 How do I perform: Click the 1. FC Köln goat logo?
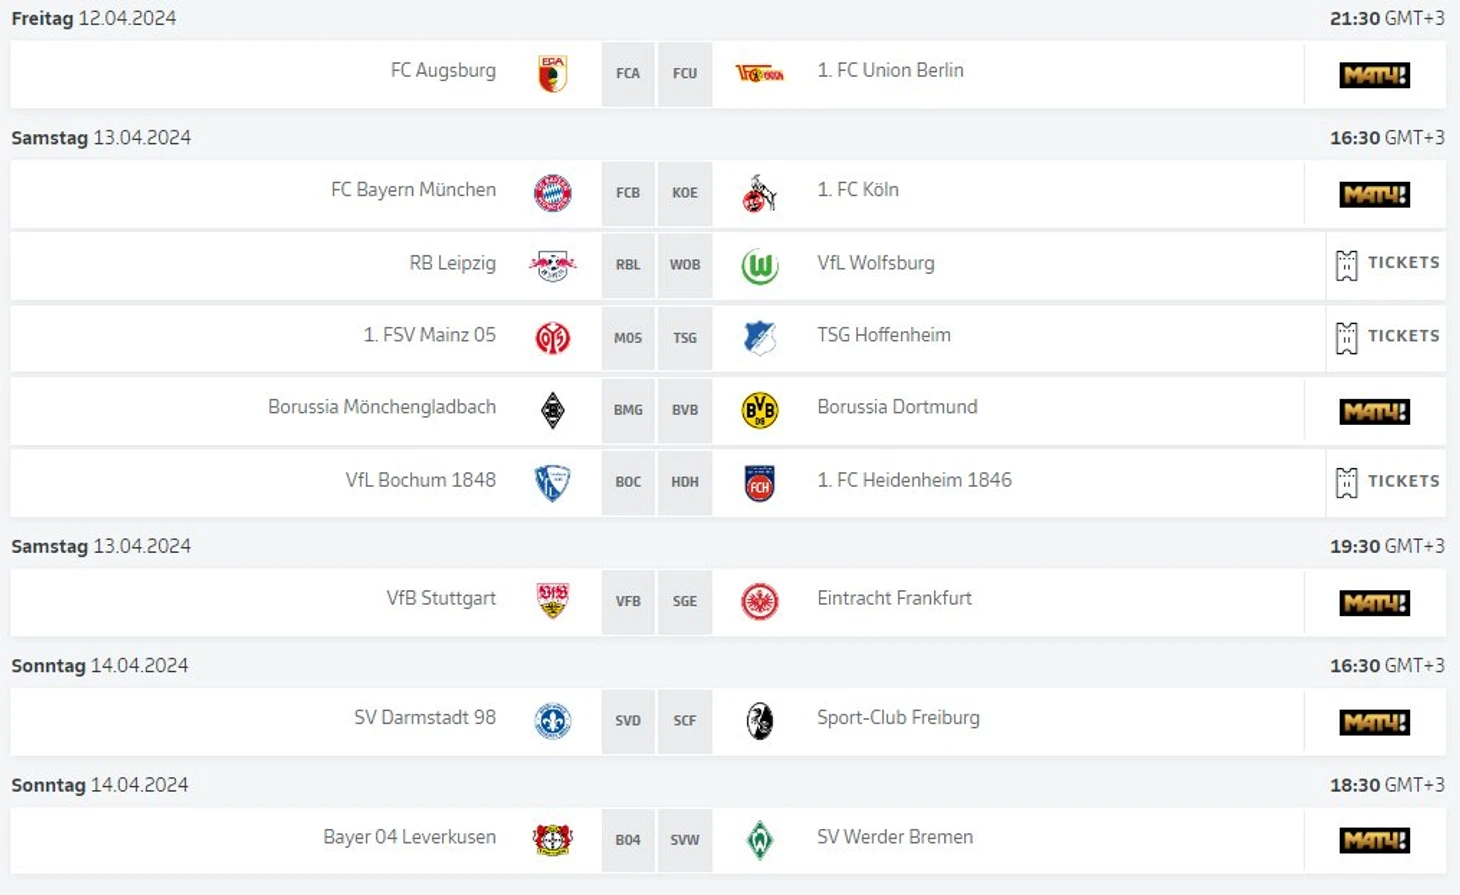point(760,193)
